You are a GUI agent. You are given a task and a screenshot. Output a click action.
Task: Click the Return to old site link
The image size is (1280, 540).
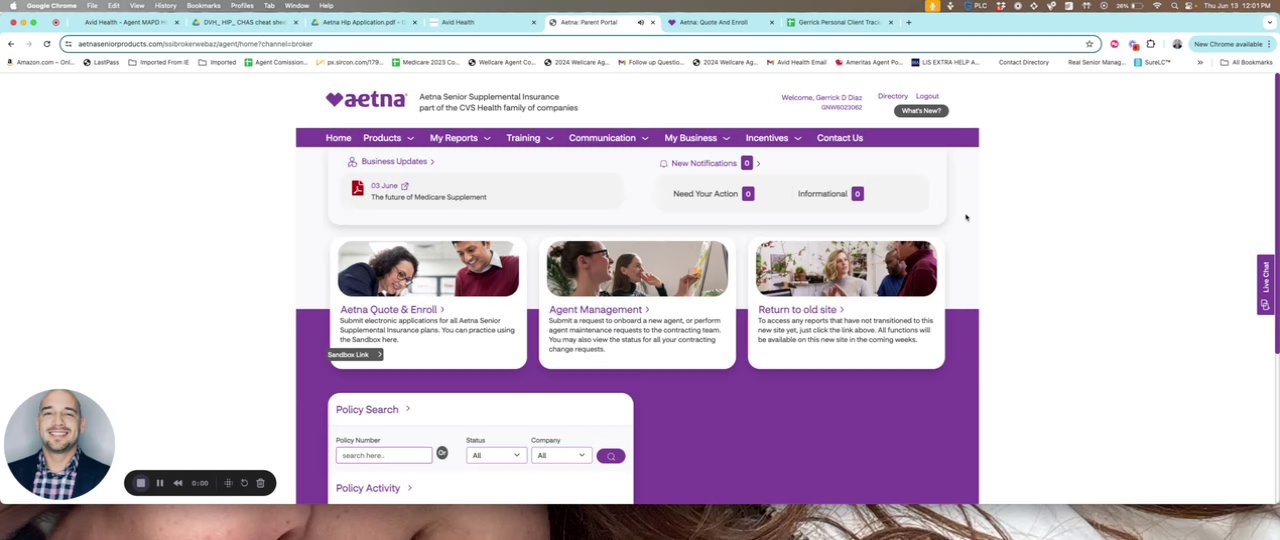[x=801, y=310]
